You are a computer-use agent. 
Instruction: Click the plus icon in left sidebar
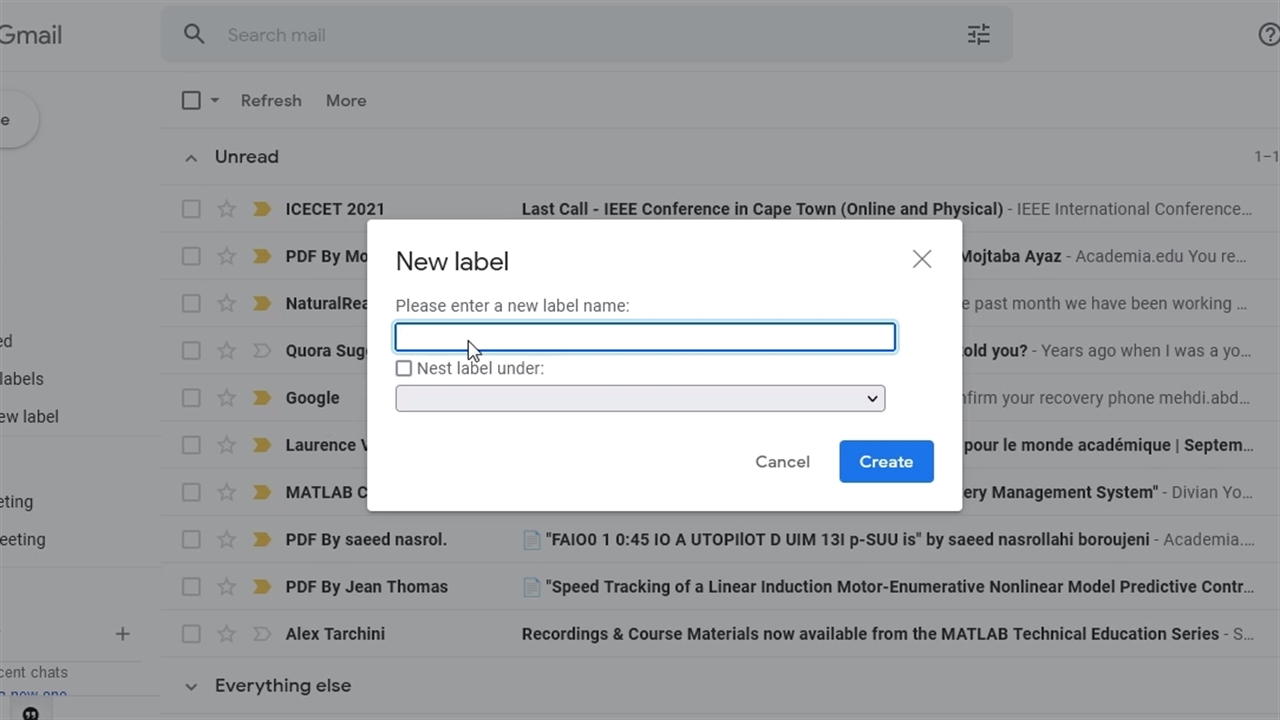pyautogui.click(x=122, y=634)
